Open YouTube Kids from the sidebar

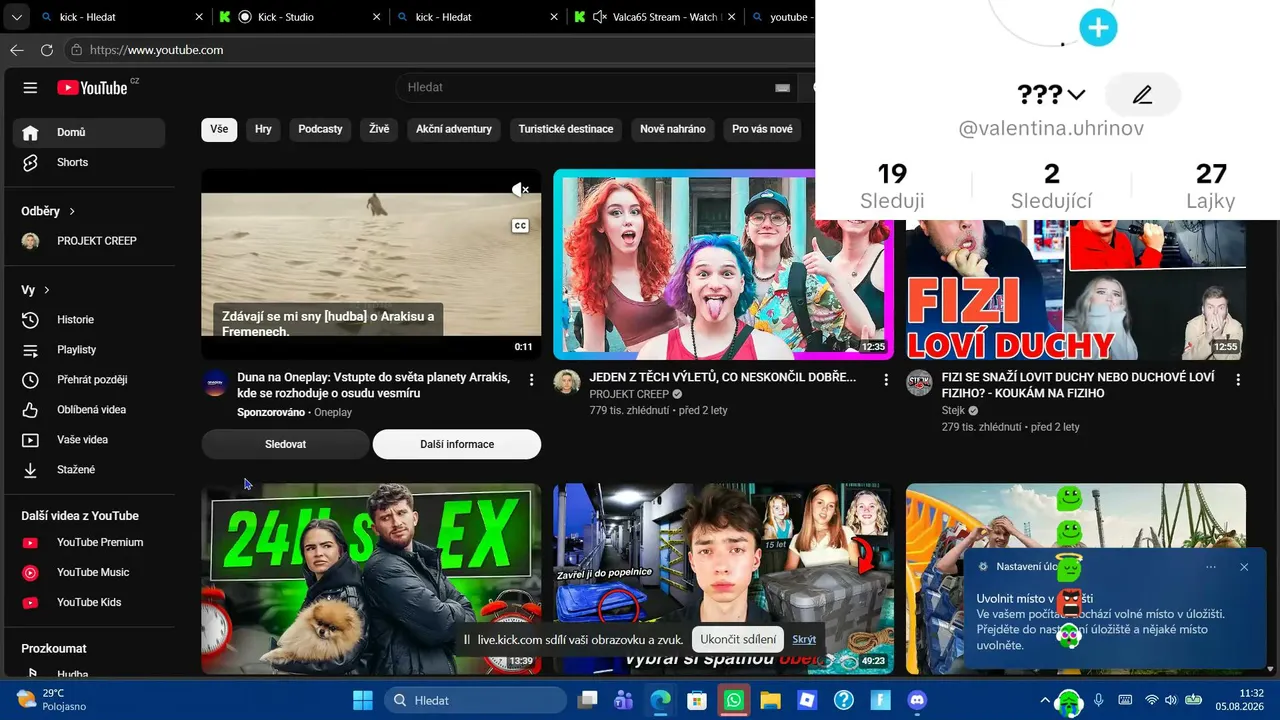[x=88, y=602]
